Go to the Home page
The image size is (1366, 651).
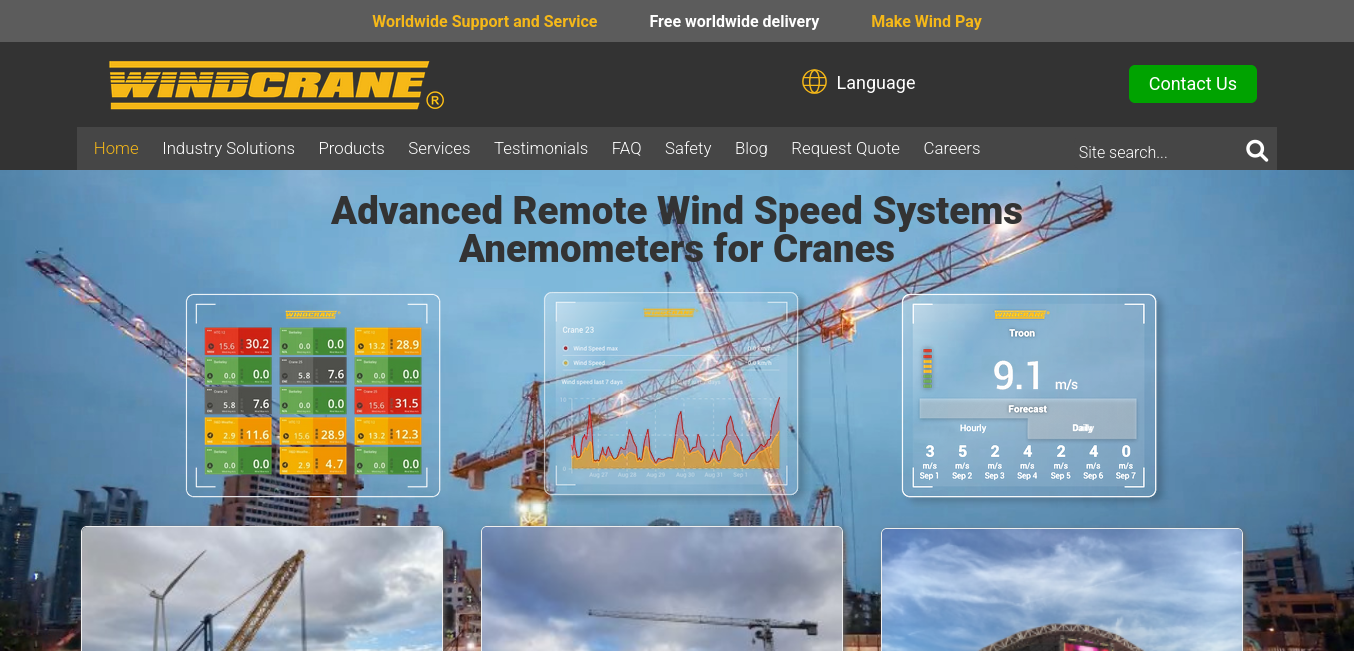[116, 148]
